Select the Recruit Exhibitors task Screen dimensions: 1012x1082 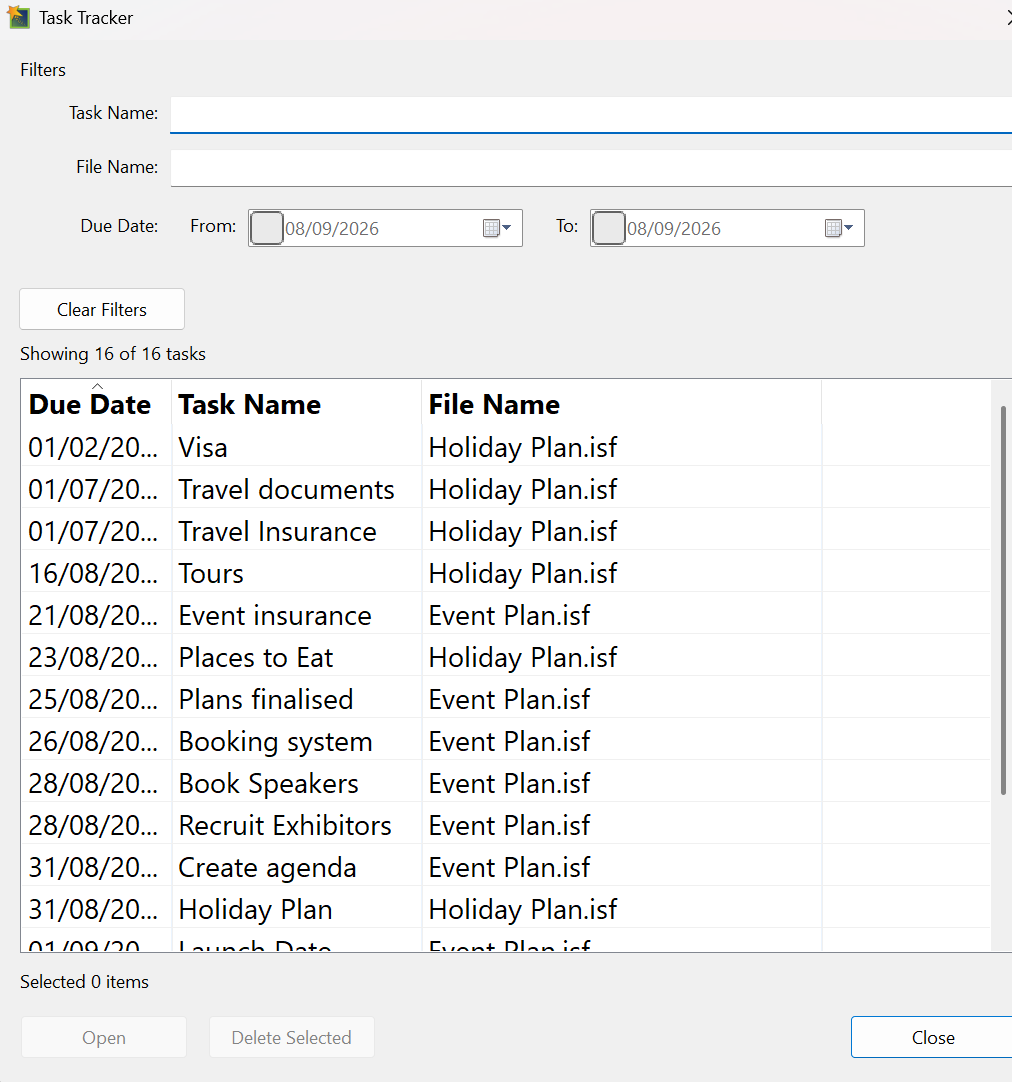[x=506, y=826]
